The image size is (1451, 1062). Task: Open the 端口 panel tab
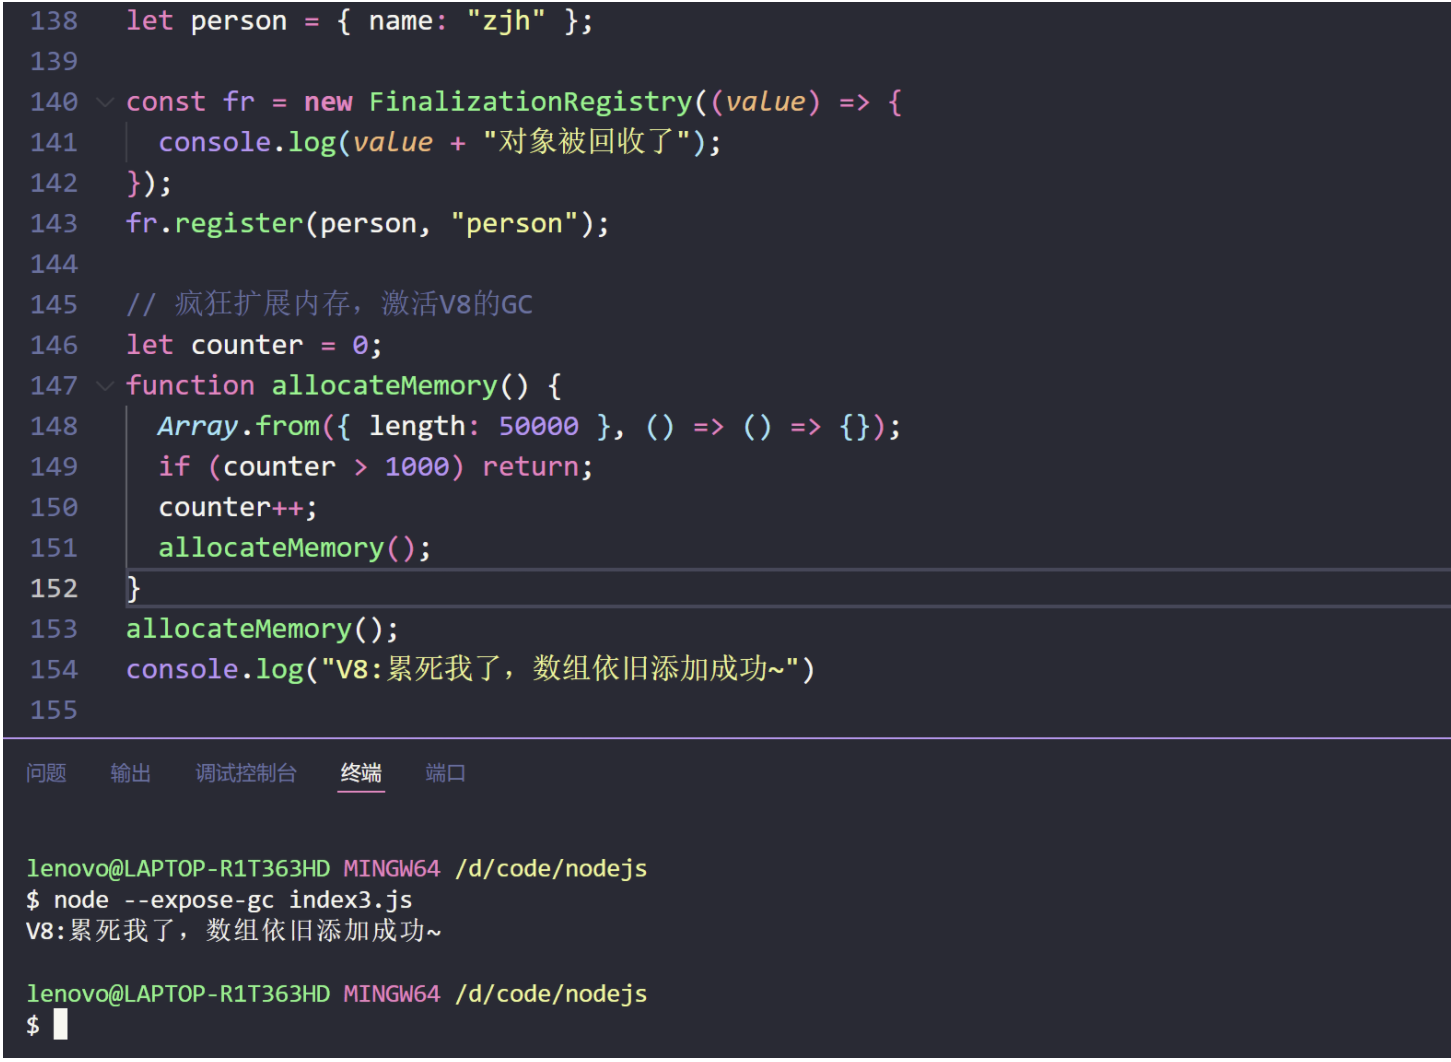[444, 773]
